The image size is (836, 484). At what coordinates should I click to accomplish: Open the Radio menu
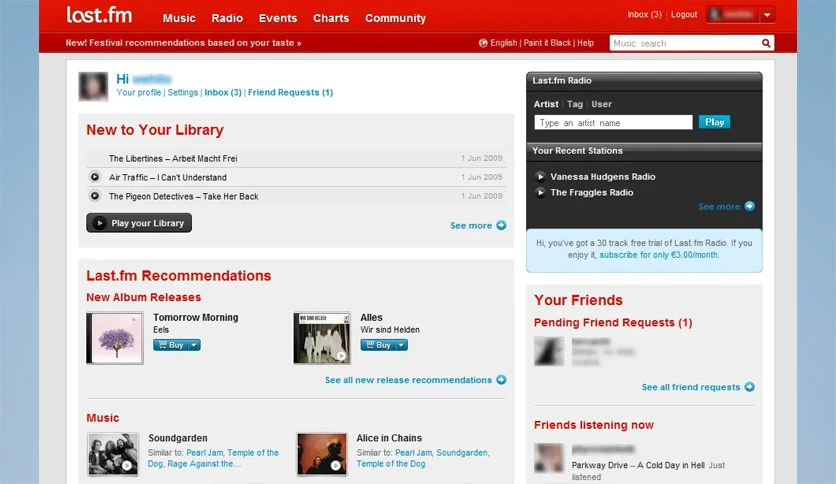[227, 18]
